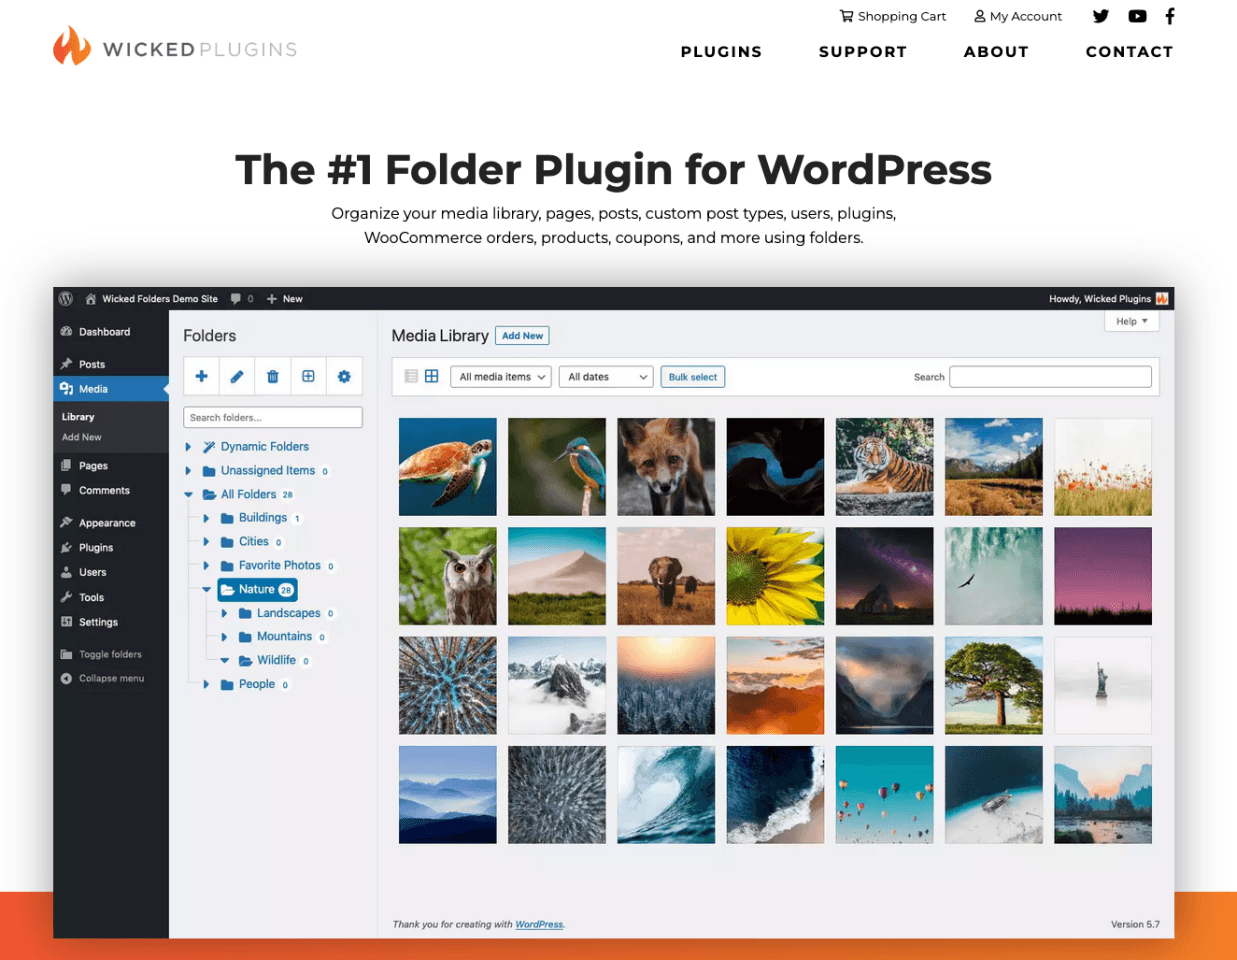
Task: Open the Twitter social icon
Action: click(1100, 16)
